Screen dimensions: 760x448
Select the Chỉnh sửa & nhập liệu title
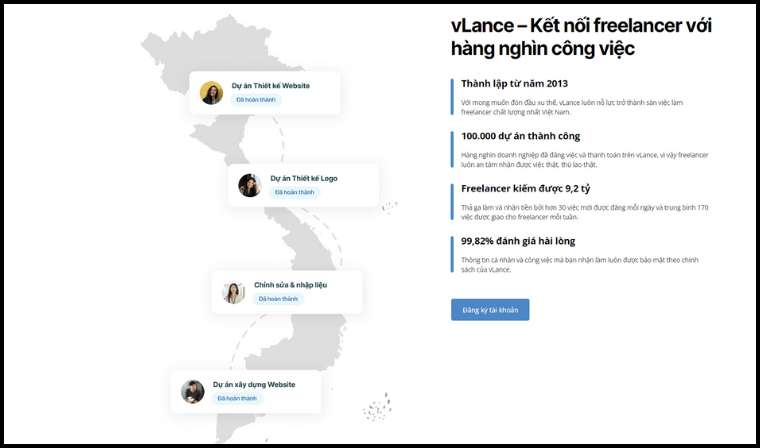[290, 285]
